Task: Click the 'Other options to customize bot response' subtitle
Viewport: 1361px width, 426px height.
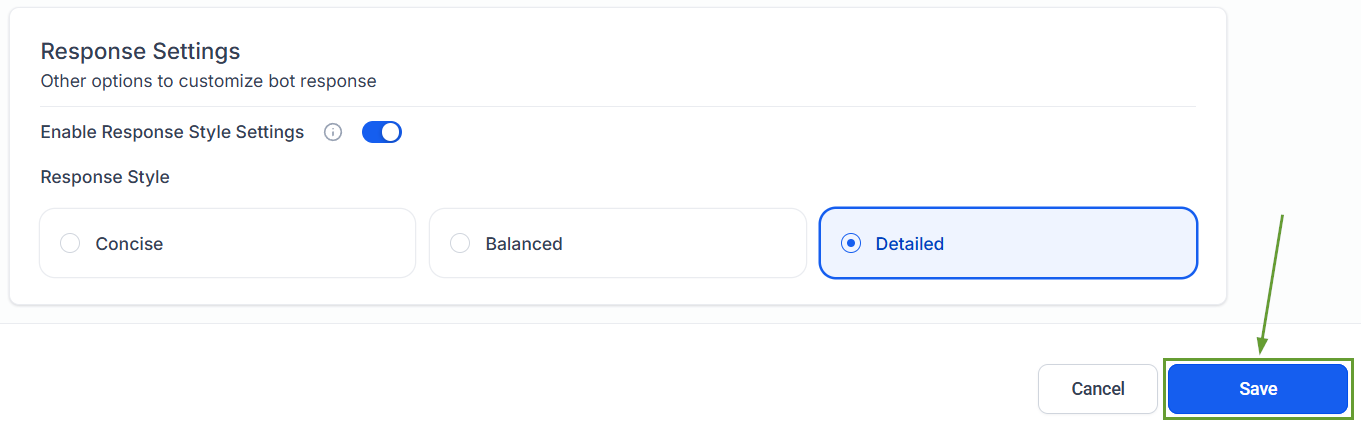Action: pos(208,81)
